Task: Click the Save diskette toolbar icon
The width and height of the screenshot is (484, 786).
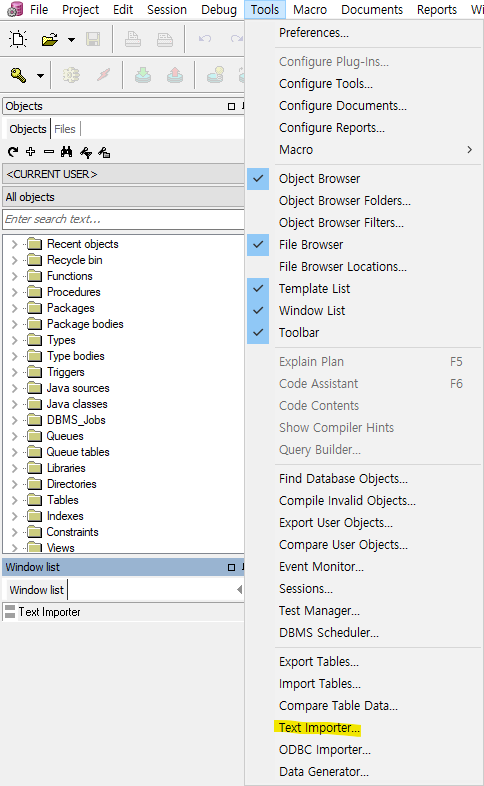Action: (93, 39)
